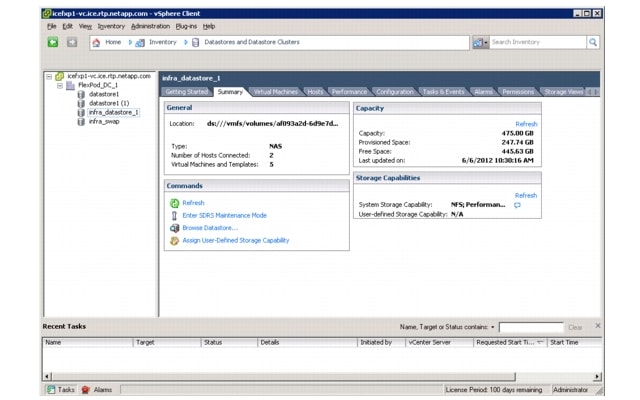Sort tasks by Status column header
This screenshot has width=640, height=400.
point(229,342)
